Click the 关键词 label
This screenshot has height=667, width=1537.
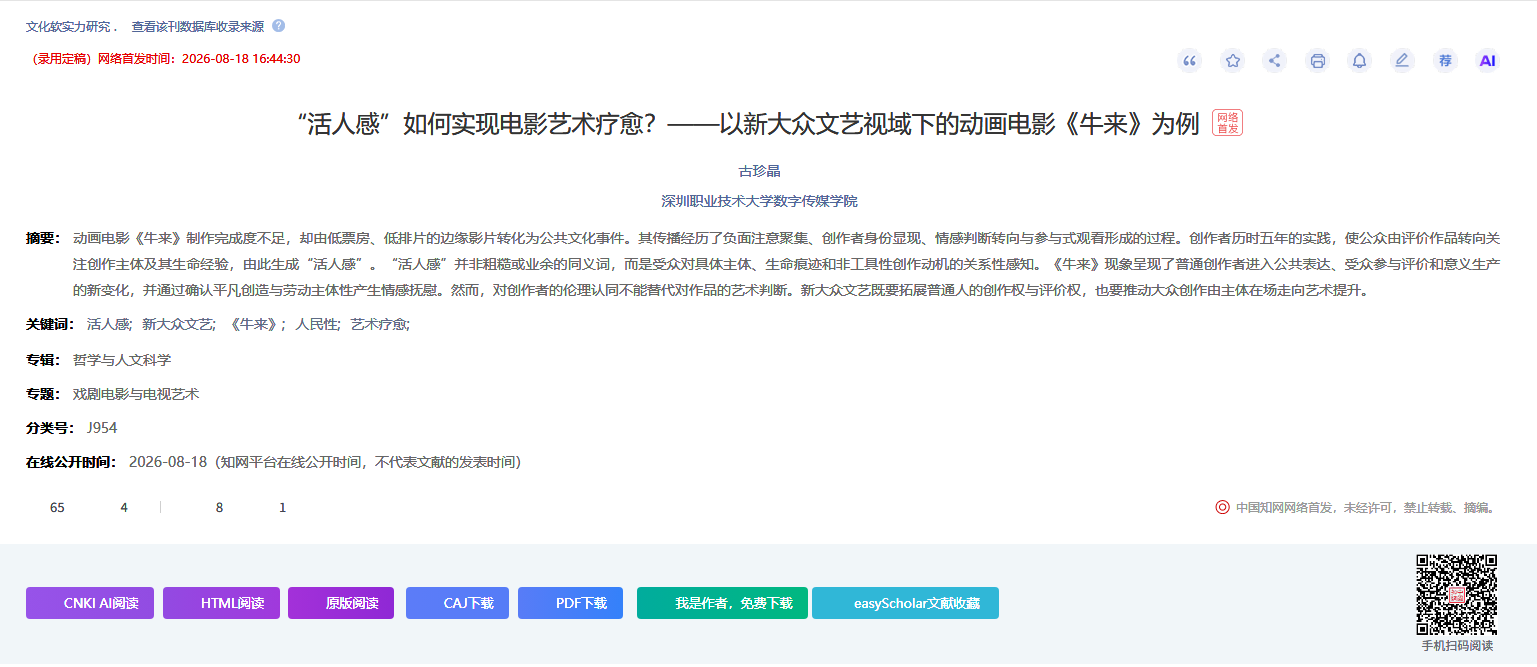51,324
